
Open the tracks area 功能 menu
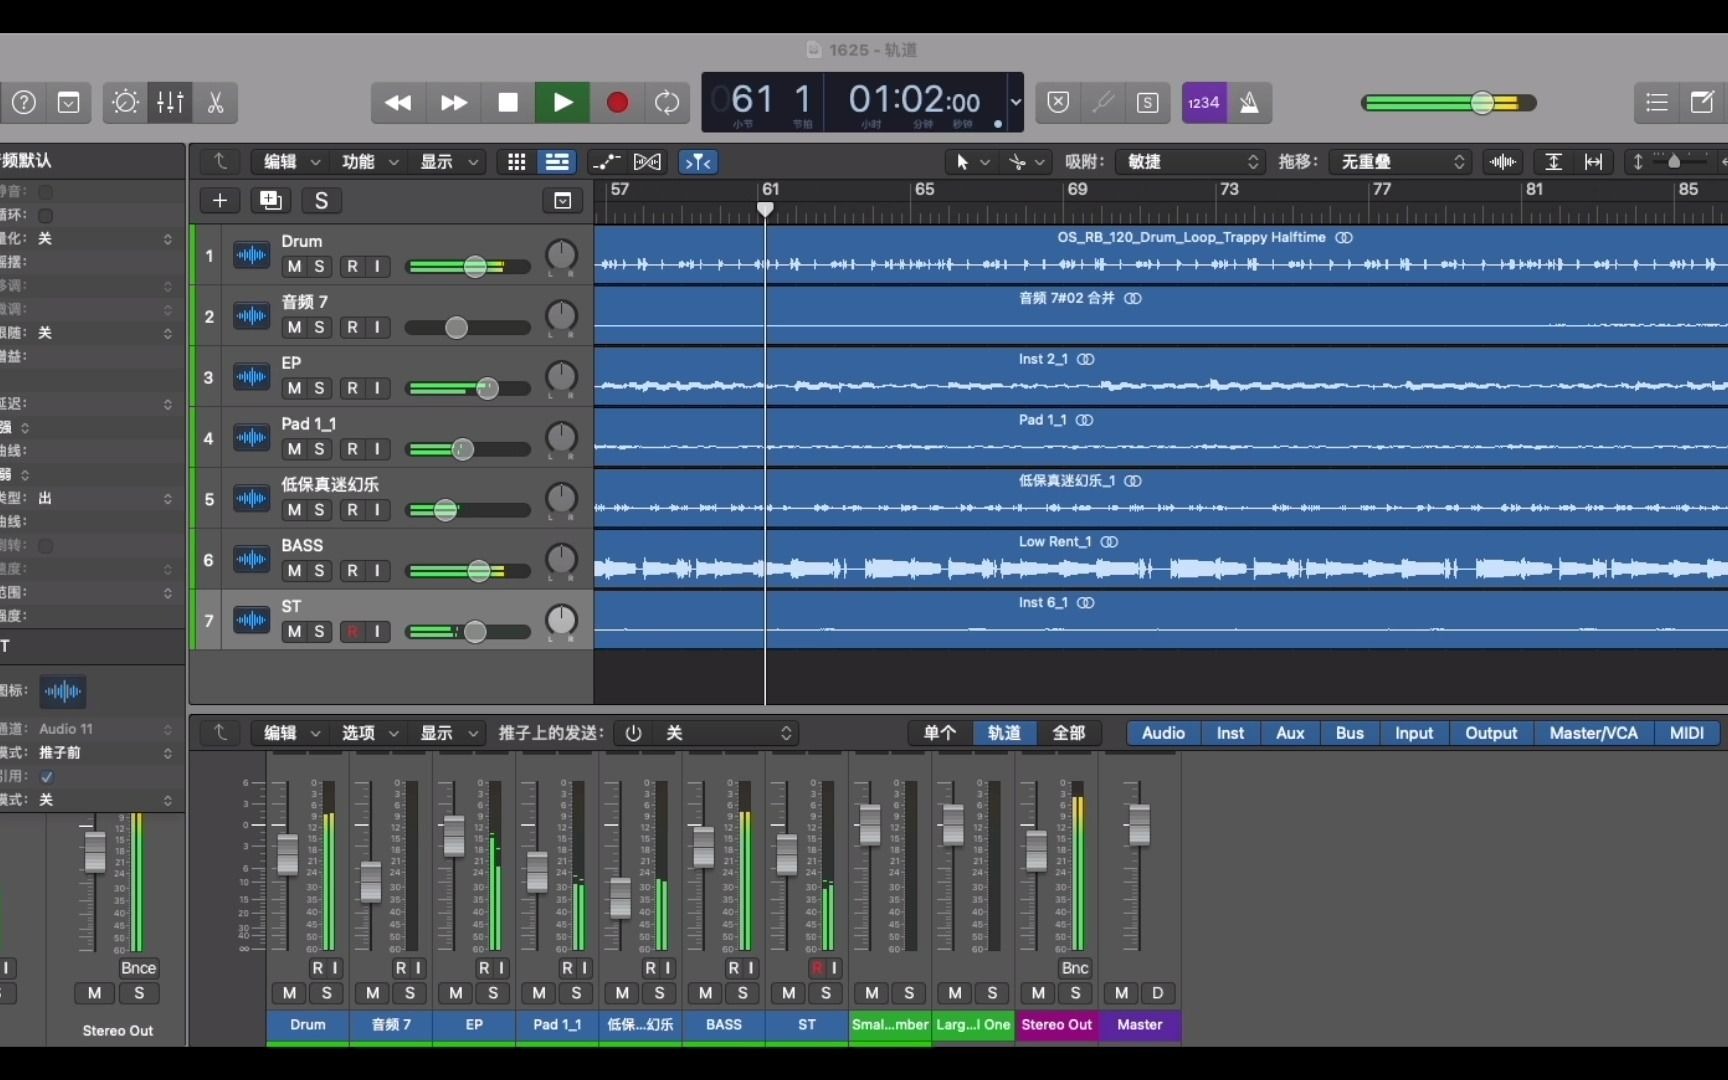click(369, 162)
